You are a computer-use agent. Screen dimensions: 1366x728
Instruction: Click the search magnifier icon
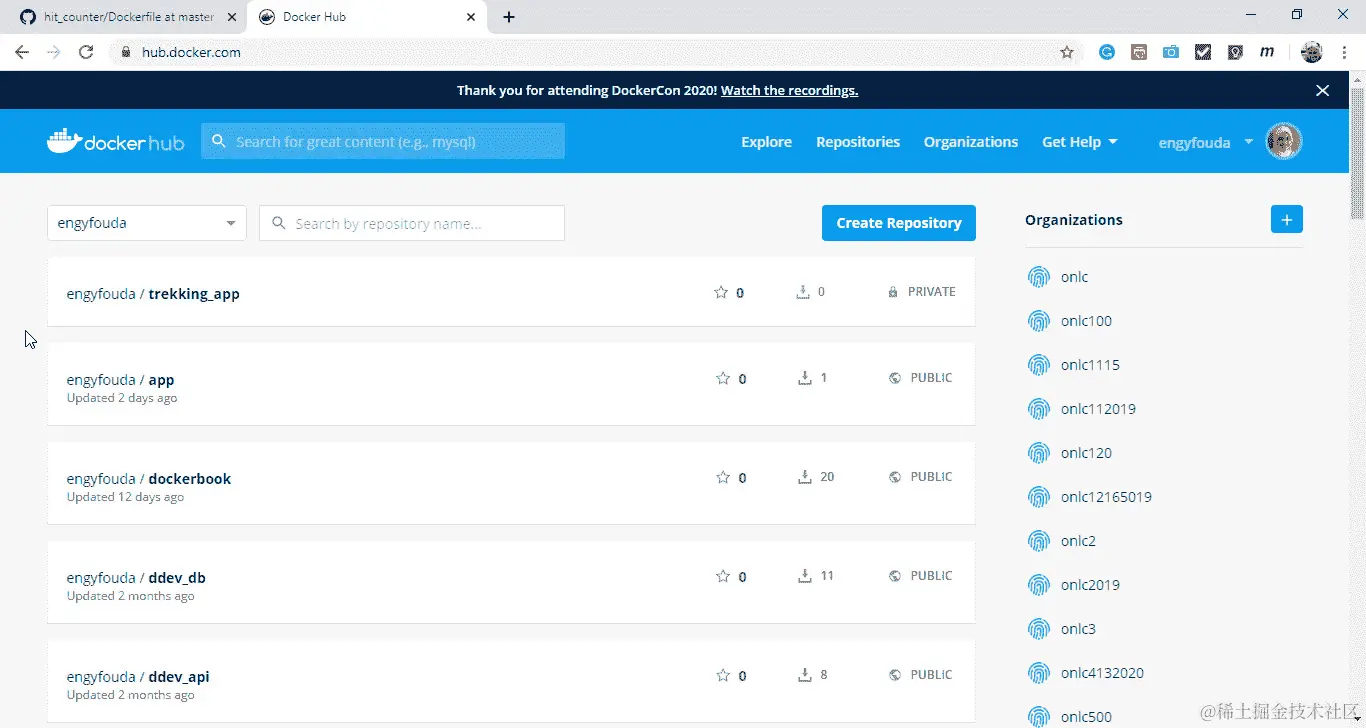click(219, 141)
